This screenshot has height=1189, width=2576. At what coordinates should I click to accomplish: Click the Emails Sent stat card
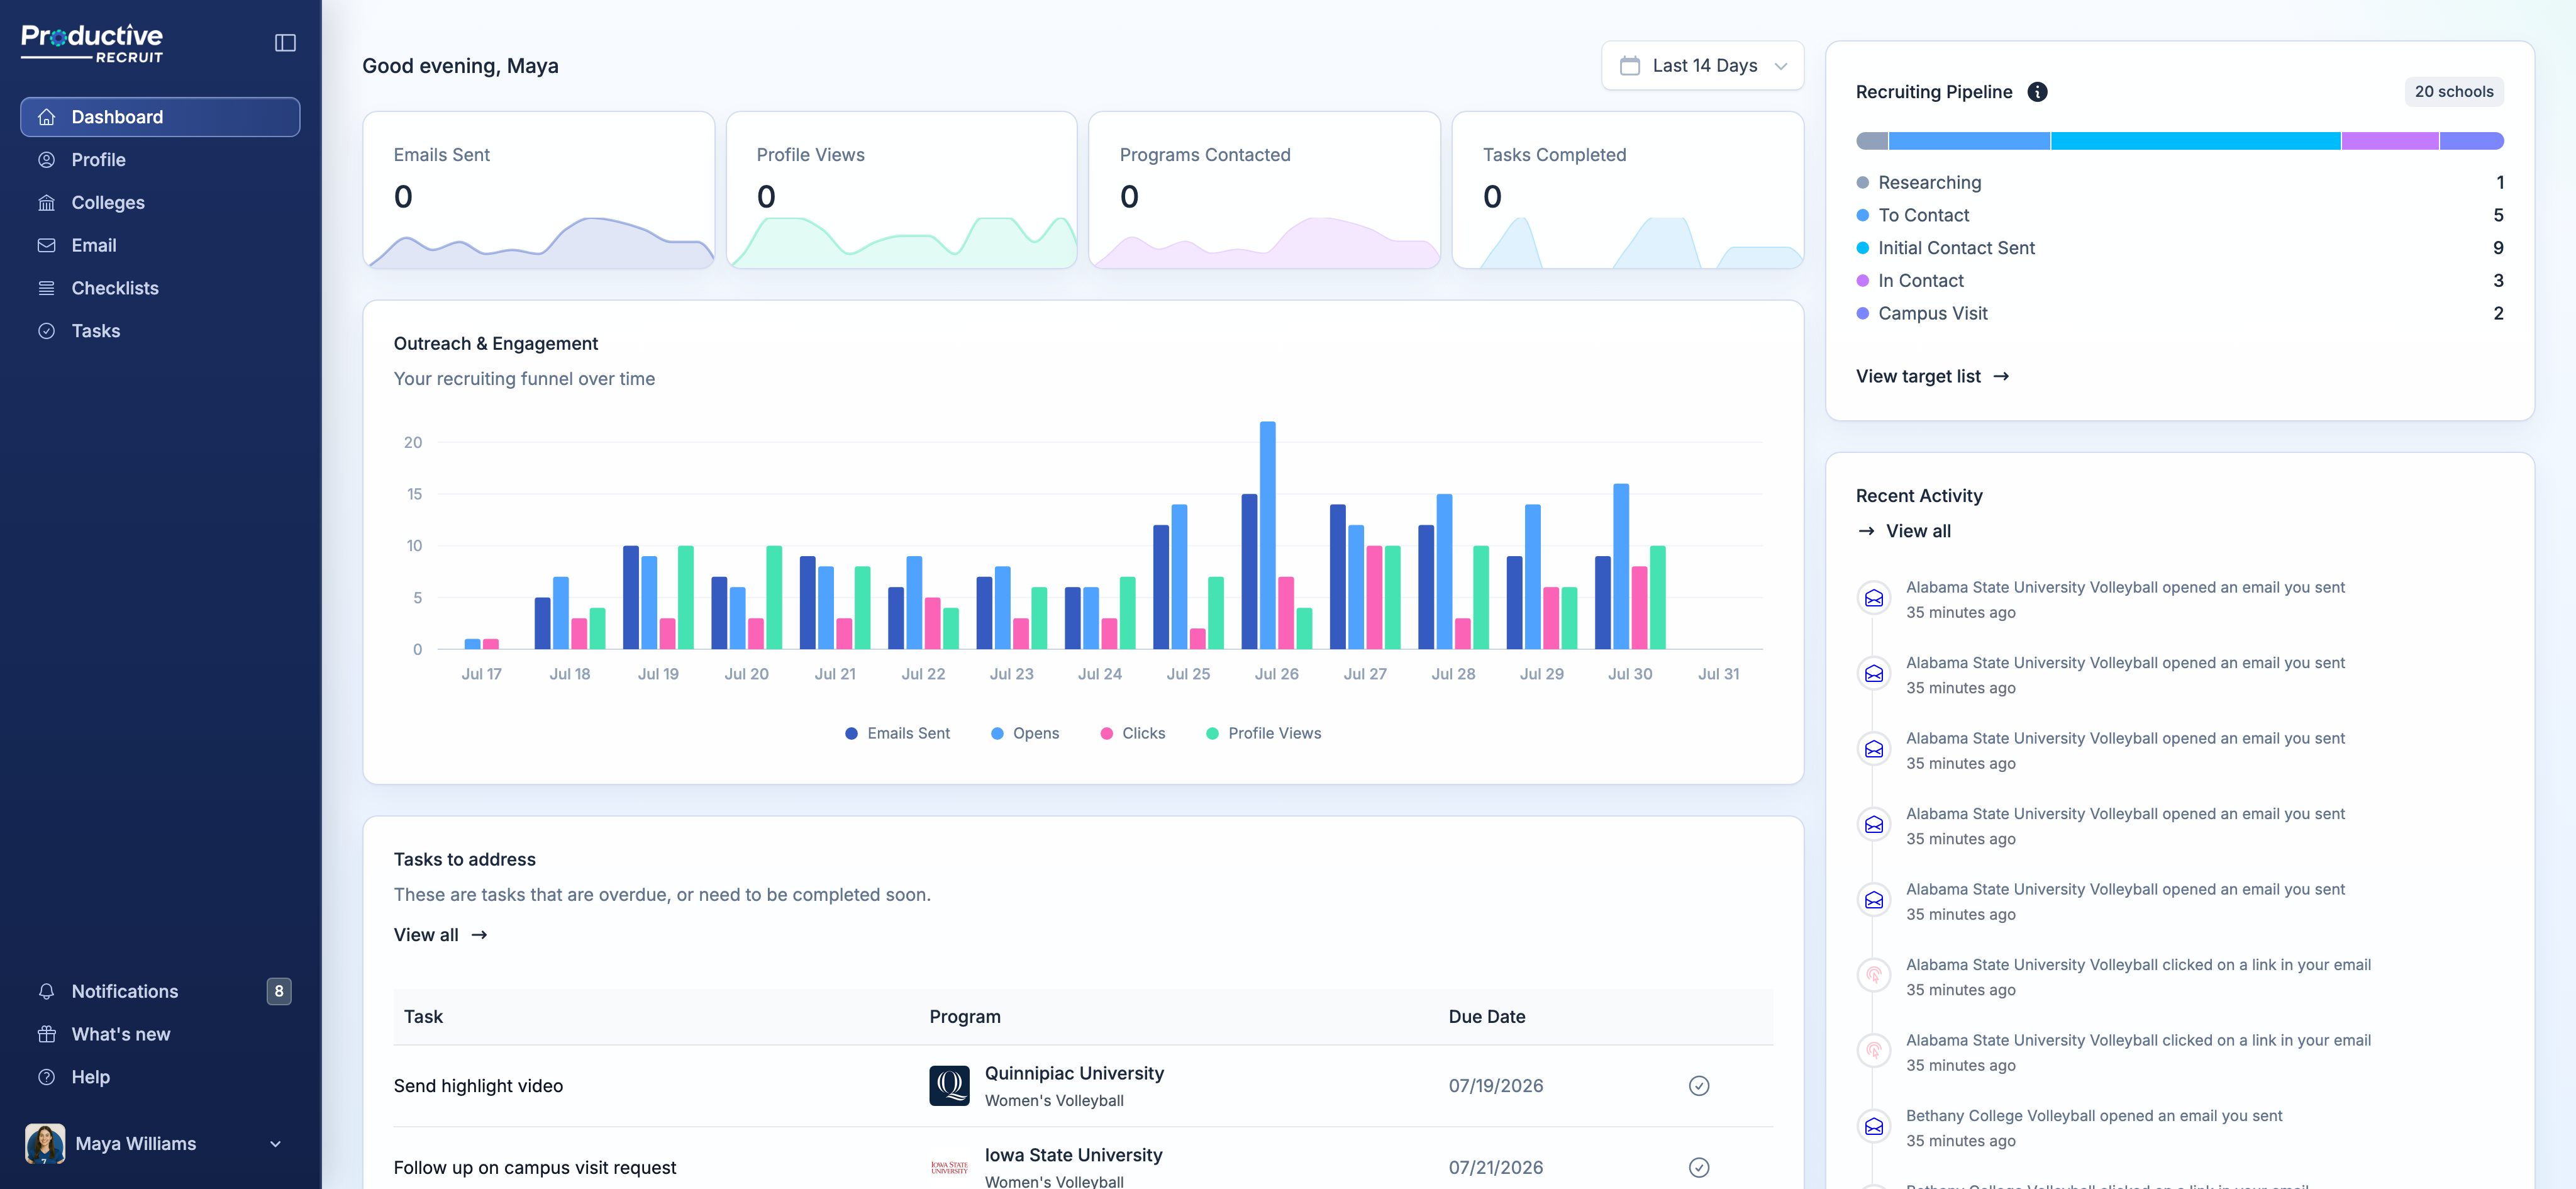(x=538, y=190)
